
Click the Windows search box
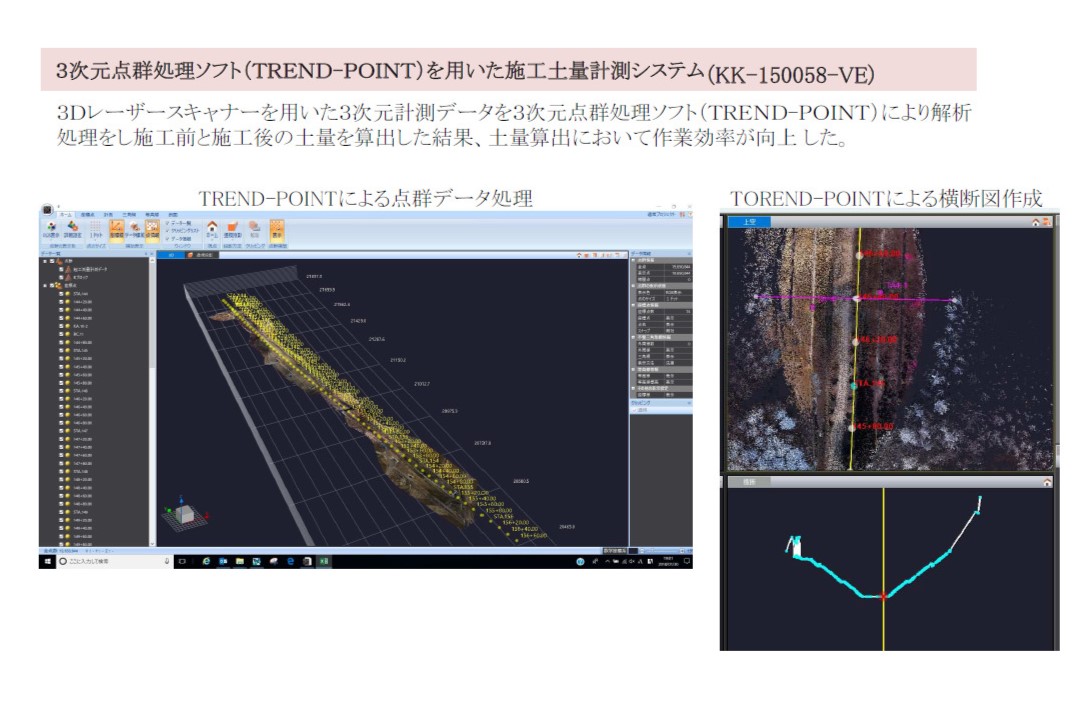(114, 561)
